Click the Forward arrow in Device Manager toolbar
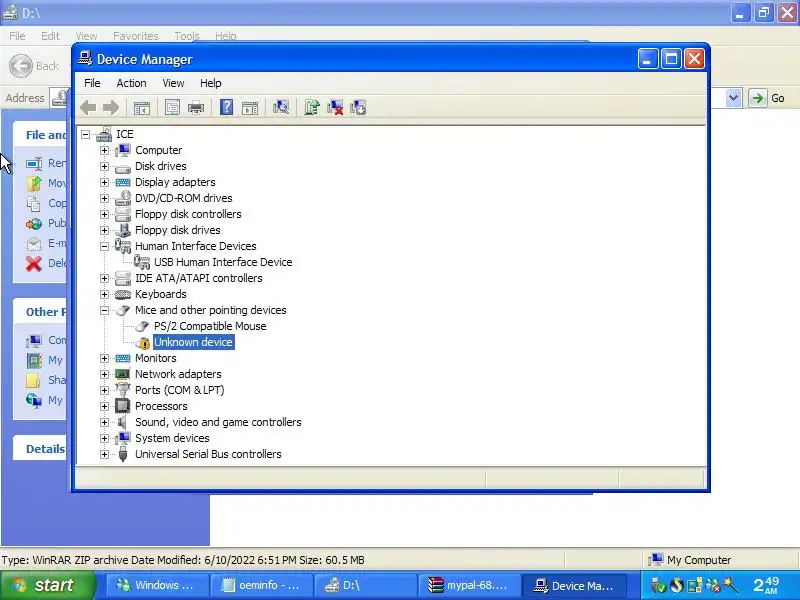Viewport: 800px width, 600px height. pyautogui.click(x=110, y=108)
